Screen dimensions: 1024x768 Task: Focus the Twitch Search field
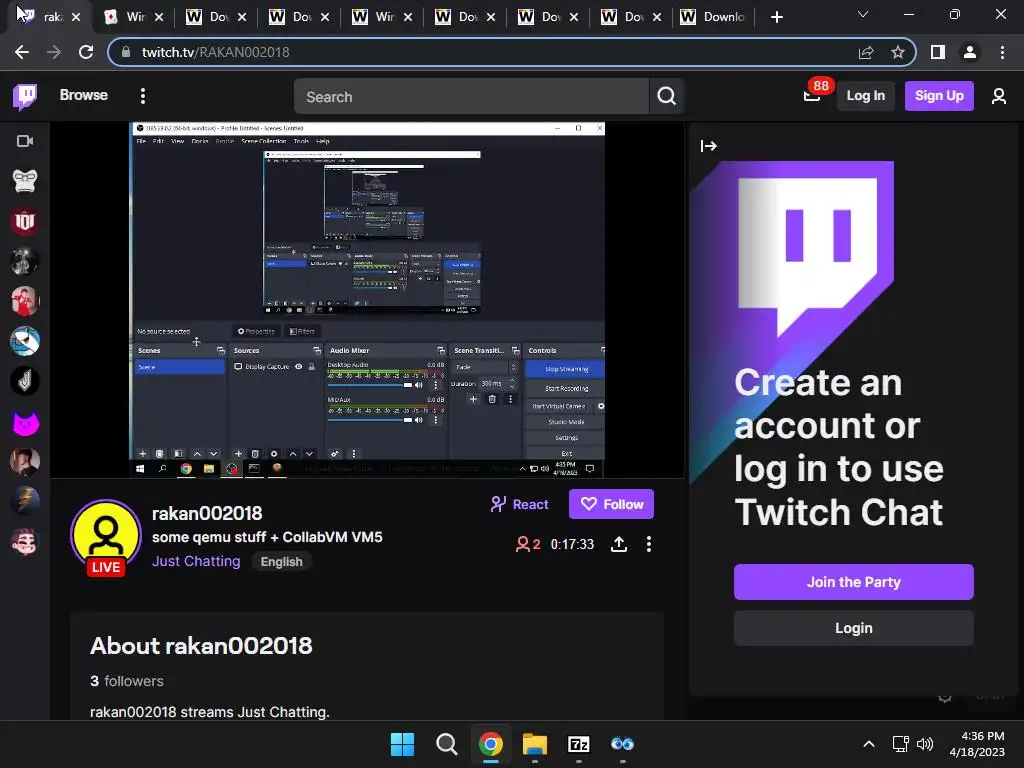[471, 97]
